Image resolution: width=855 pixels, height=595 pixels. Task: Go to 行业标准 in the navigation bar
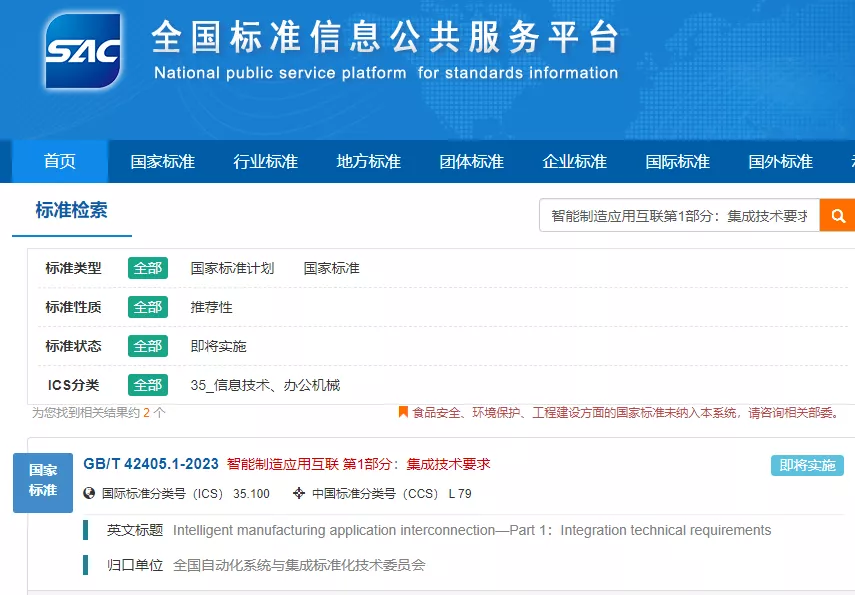[266, 161]
